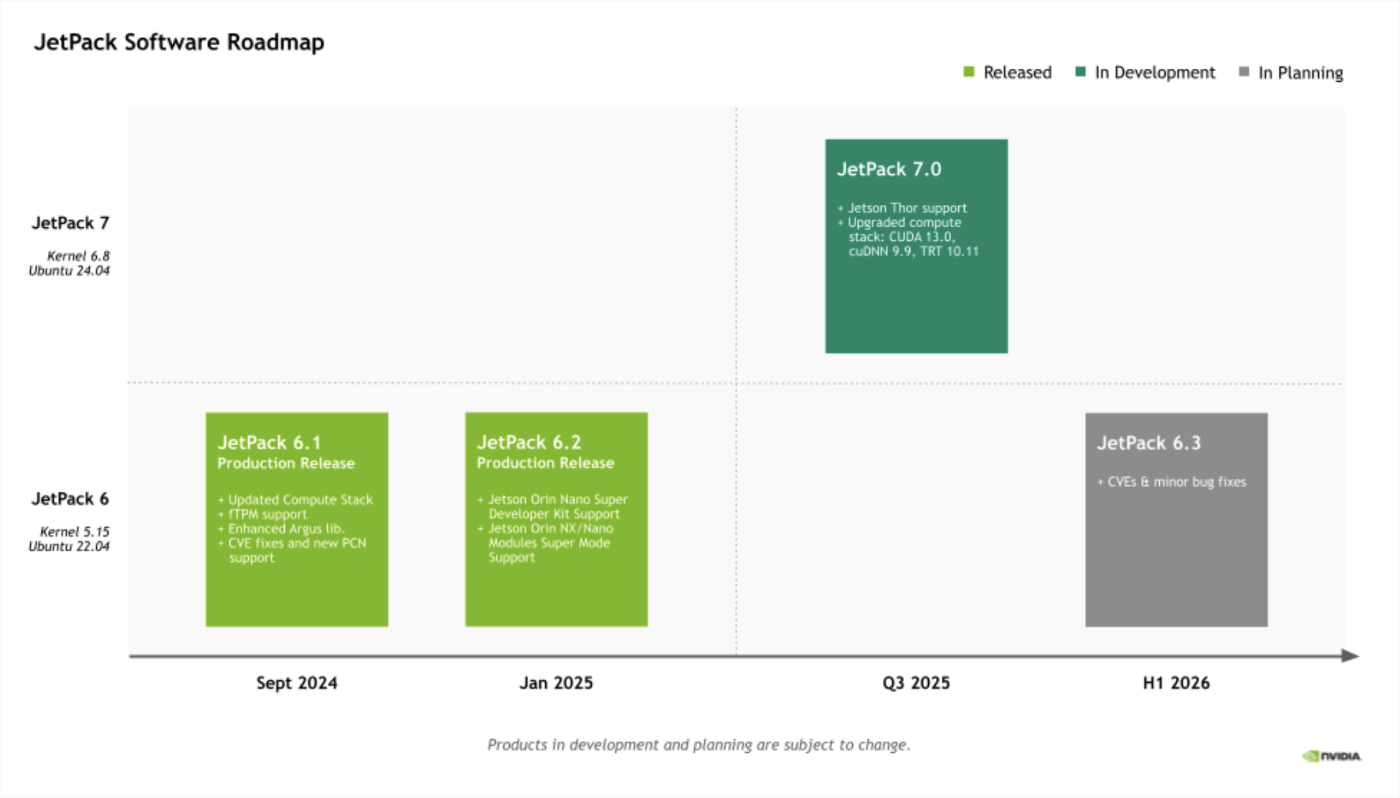Click Production Release under JetPack 6.2
This screenshot has height=798, width=1400.
[x=545, y=463]
